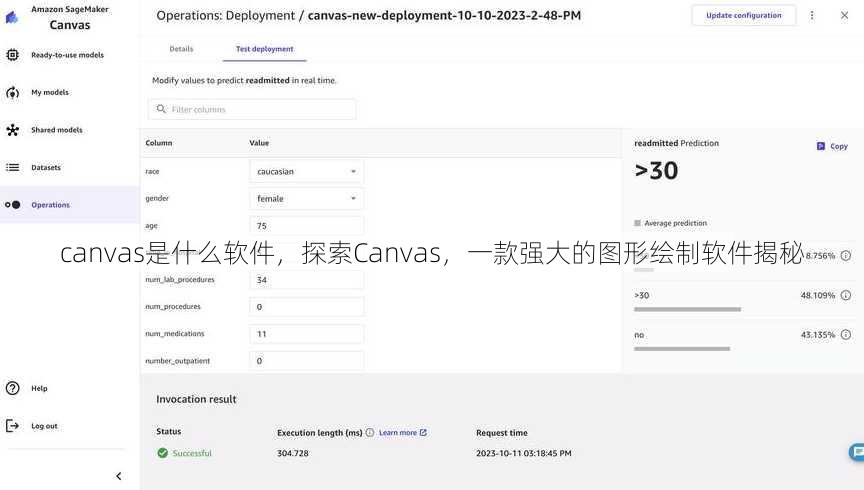Click info icon beside 43.135%

pyautogui.click(x=846, y=335)
